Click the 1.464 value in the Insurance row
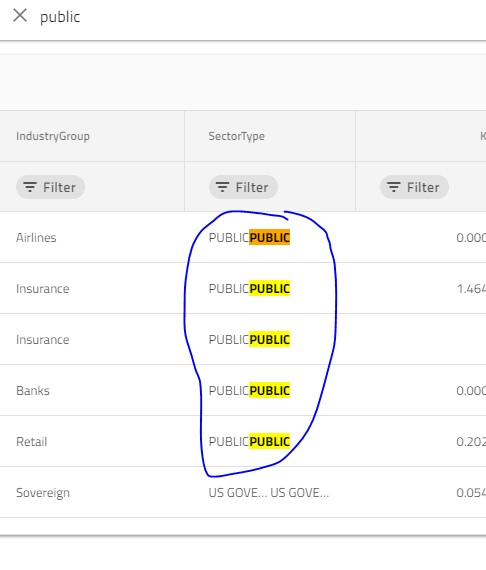This screenshot has height=570, width=486. coord(471,289)
